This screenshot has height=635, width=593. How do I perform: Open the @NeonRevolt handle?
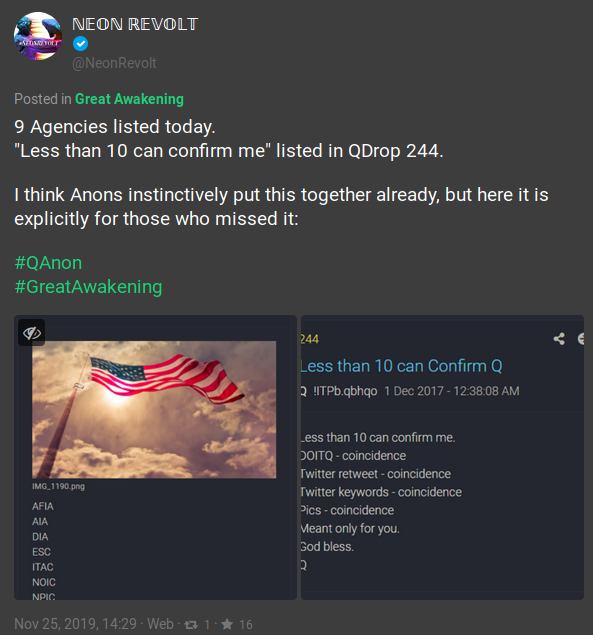coord(114,63)
